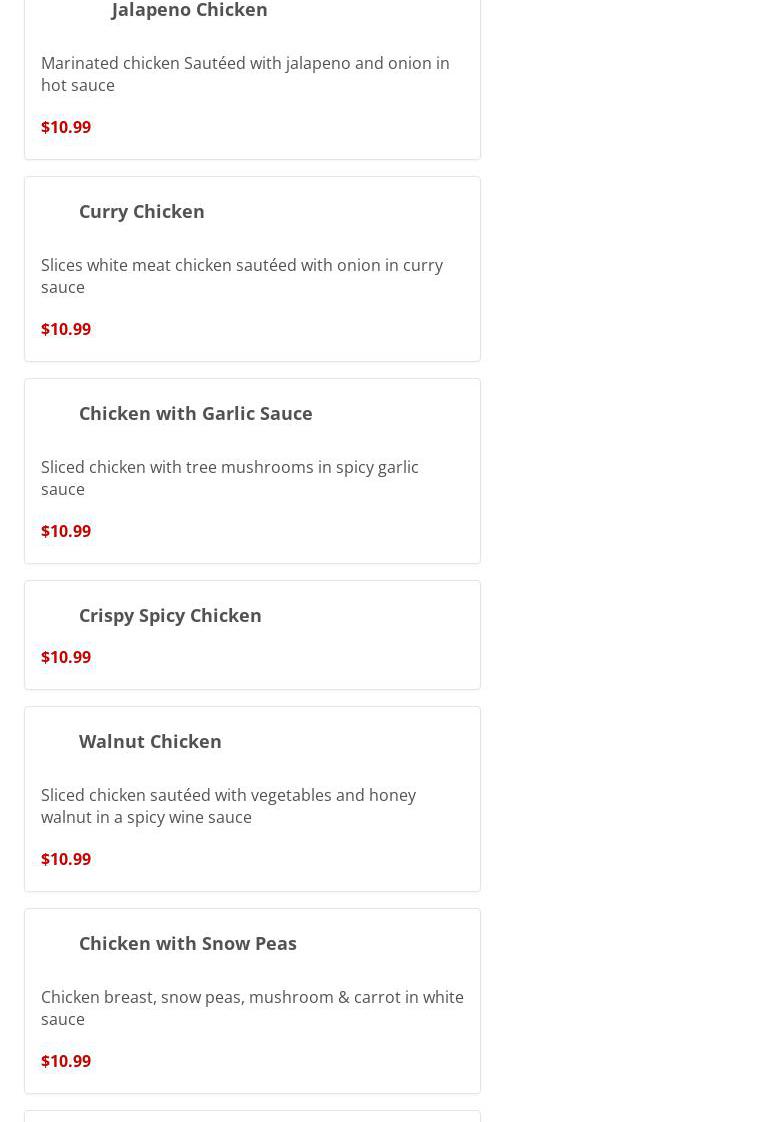Click the curry sauce description text
770x1122 pixels.
[x=242, y=276]
